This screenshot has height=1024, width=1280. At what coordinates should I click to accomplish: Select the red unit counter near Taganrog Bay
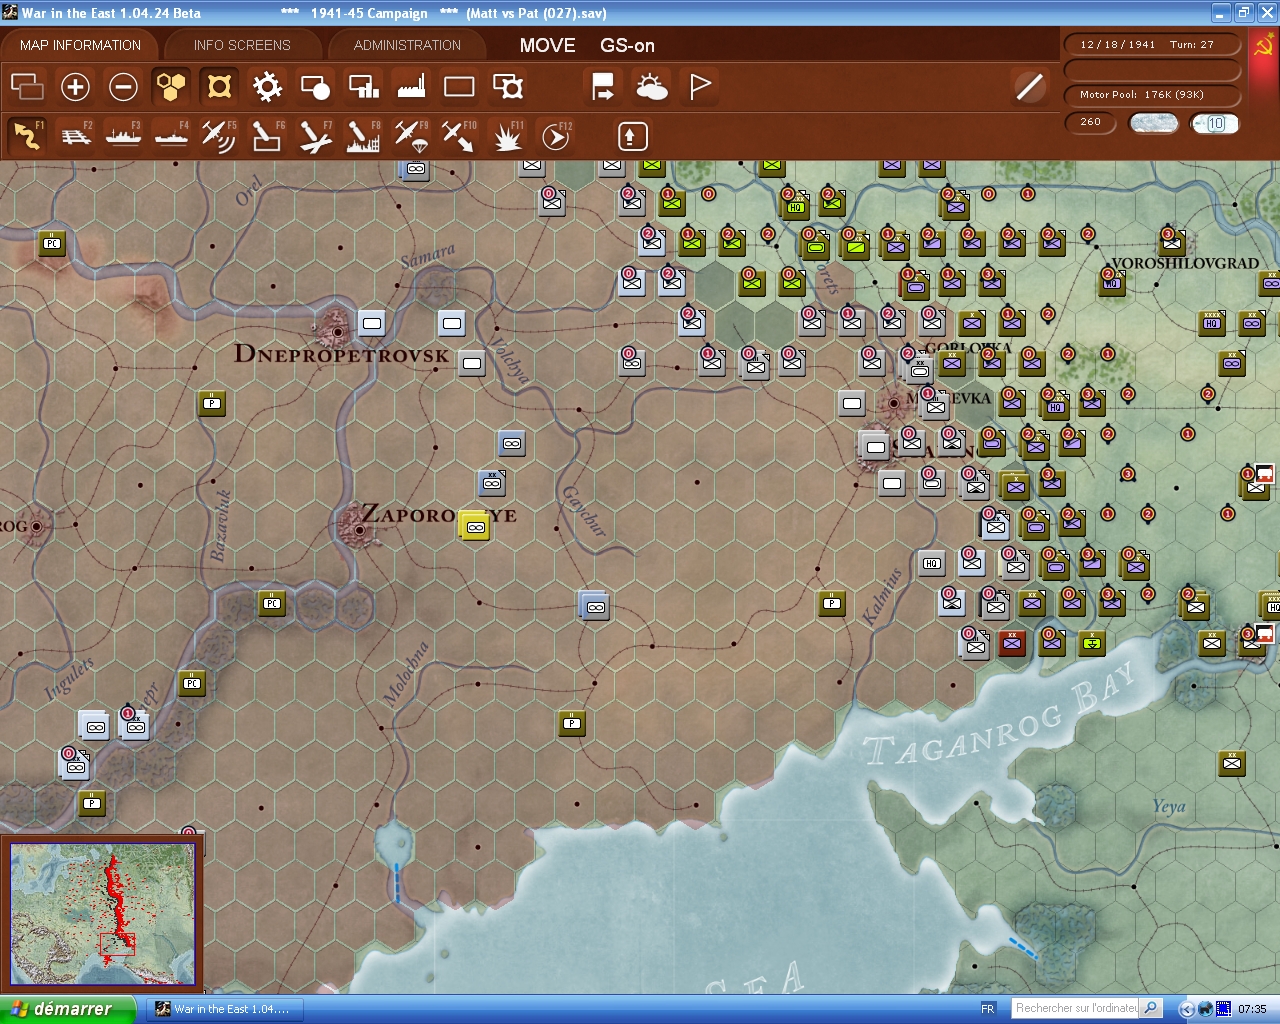[x=1012, y=643]
